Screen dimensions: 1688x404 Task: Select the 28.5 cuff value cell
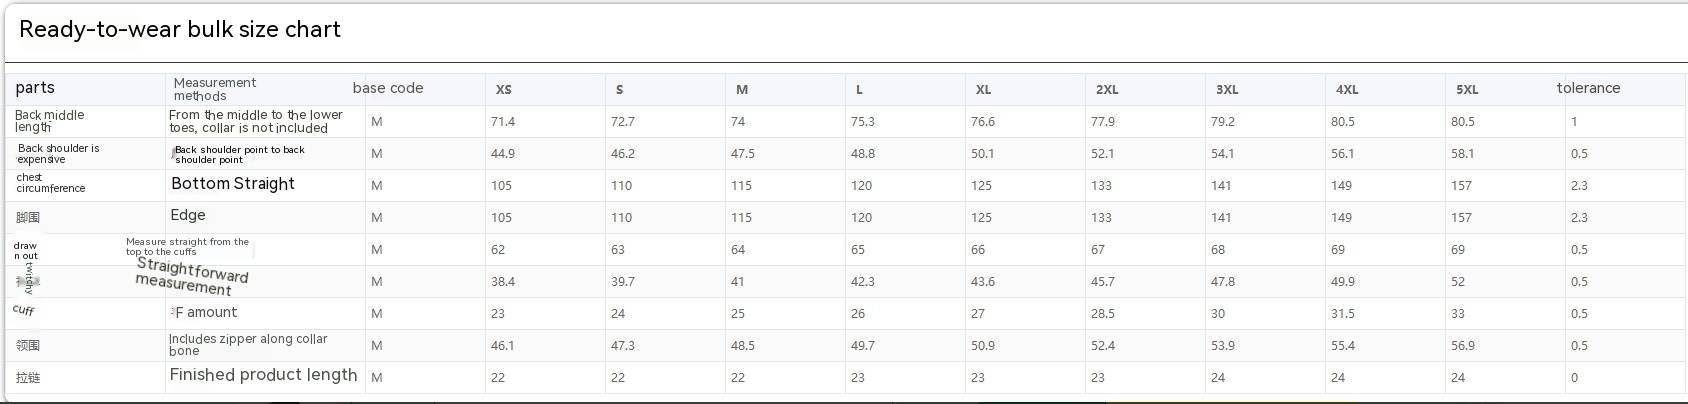coord(1103,314)
